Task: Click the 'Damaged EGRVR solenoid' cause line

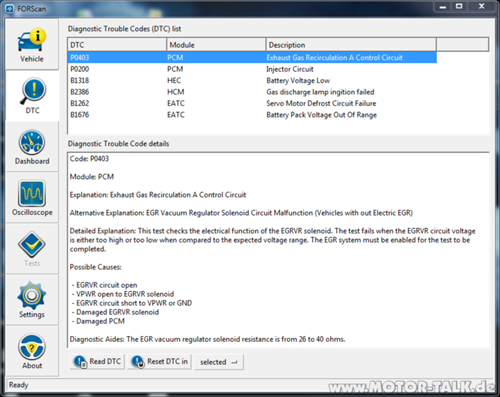Action: 115,312
